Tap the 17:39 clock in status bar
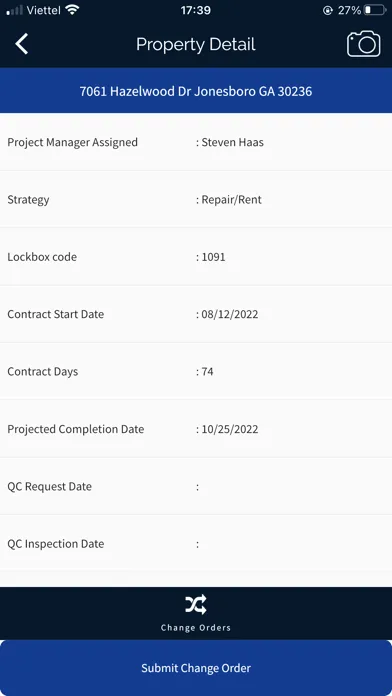 point(196,10)
